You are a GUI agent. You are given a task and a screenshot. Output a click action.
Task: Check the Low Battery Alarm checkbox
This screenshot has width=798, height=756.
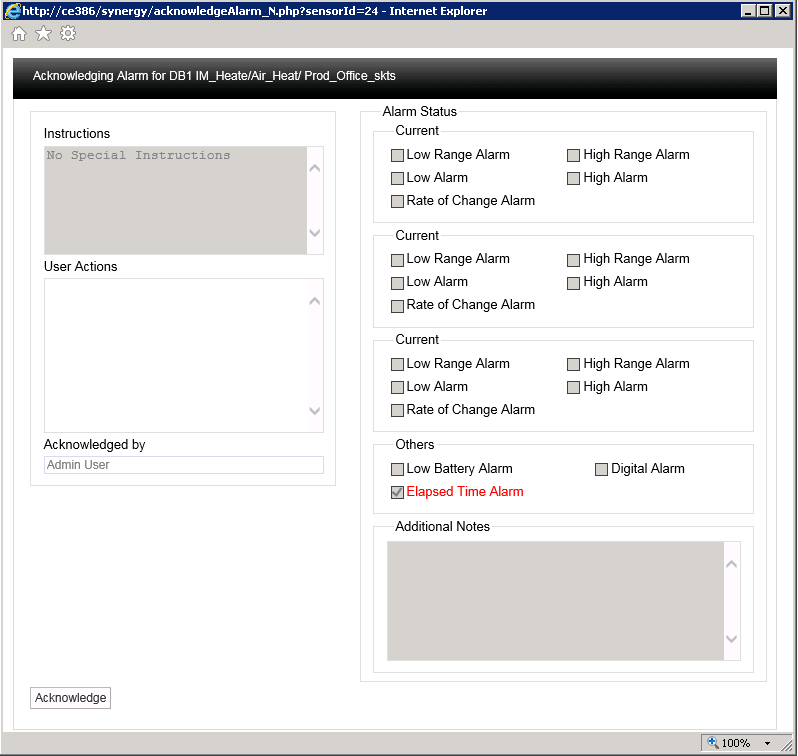pos(397,469)
